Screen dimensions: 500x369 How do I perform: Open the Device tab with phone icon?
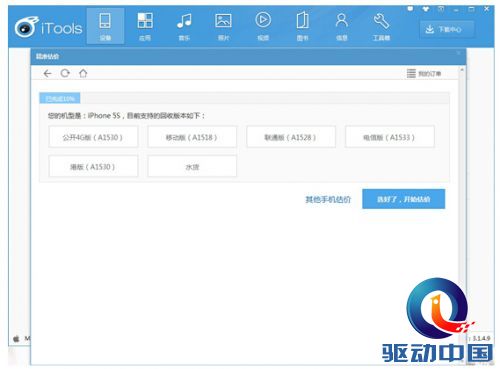(x=105, y=26)
